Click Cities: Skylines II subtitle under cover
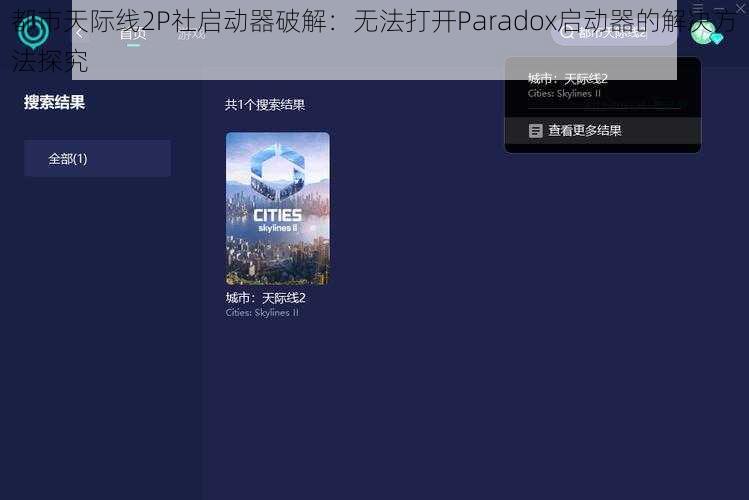The width and height of the screenshot is (749, 500). tap(262, 313)
